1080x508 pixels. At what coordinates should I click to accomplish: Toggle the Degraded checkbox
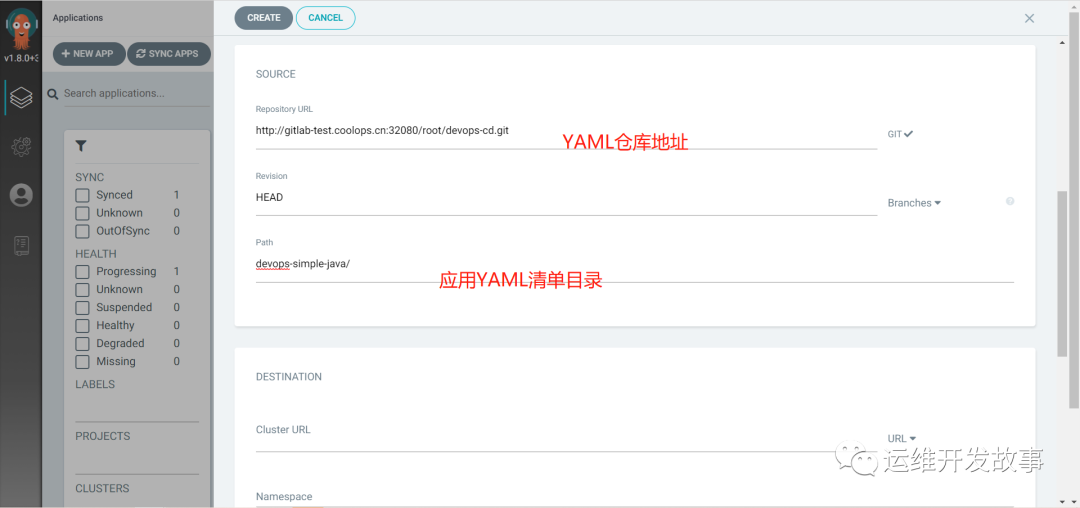pyautogui.click(x=83, y=343)
